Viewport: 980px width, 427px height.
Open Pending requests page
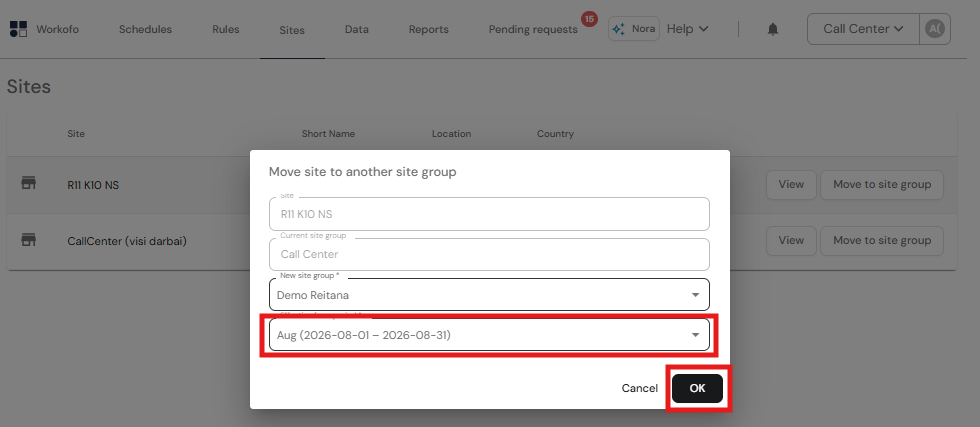(x=533, y=29)
